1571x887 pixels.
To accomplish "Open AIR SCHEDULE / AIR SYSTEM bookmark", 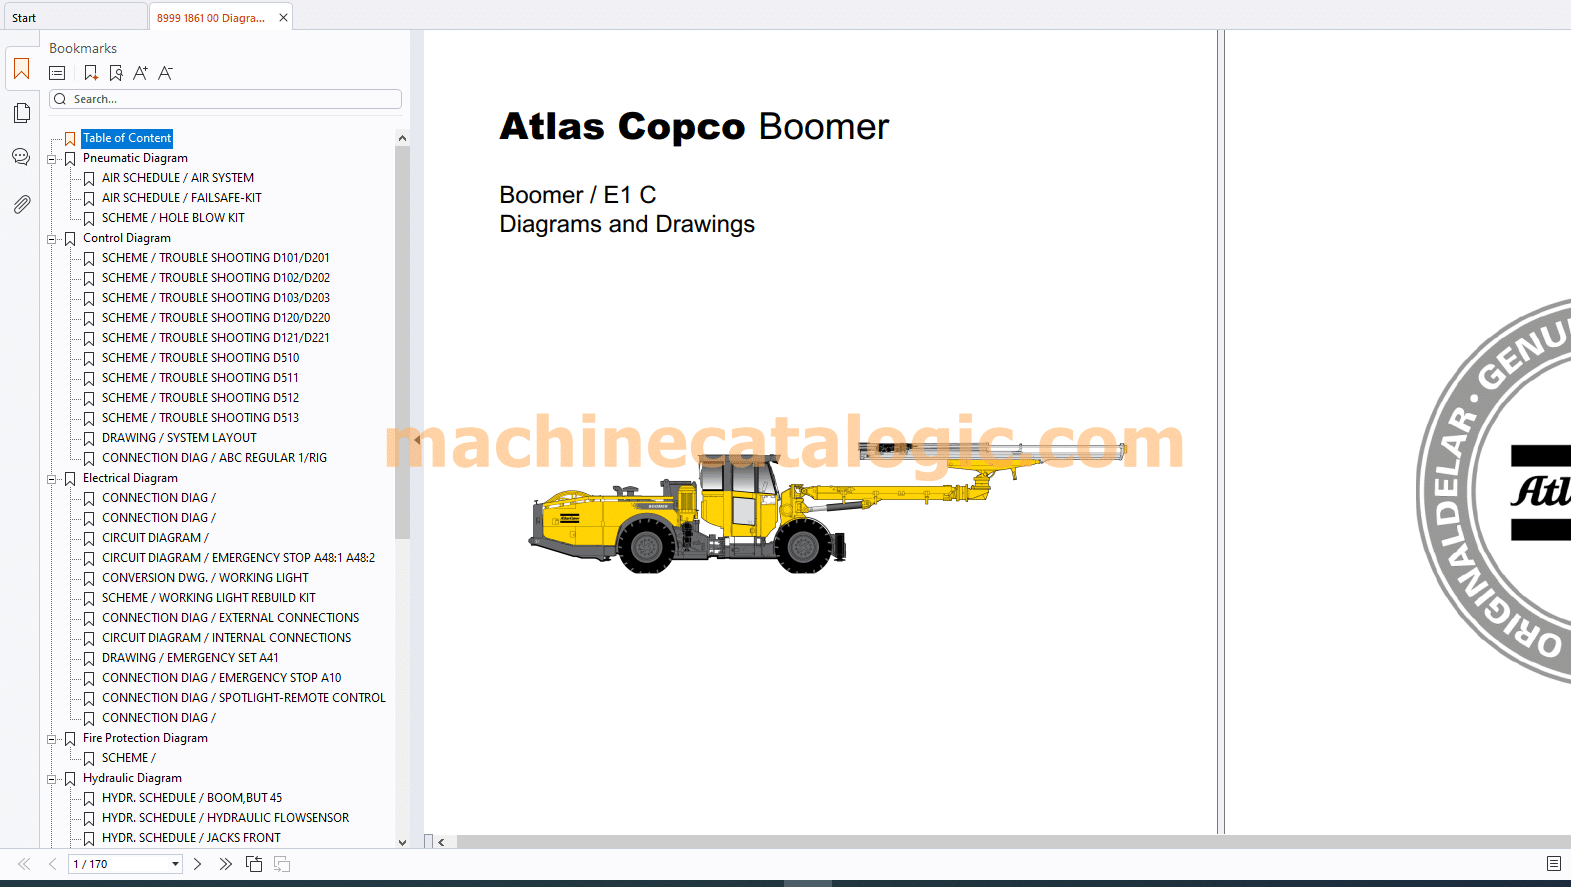I will click(x=178, y=178).
